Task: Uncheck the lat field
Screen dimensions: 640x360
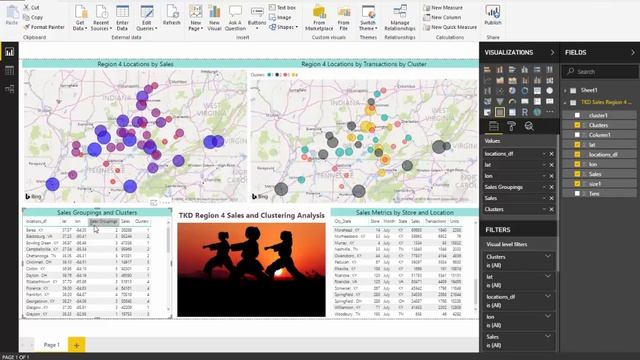Action: (577, 144)
